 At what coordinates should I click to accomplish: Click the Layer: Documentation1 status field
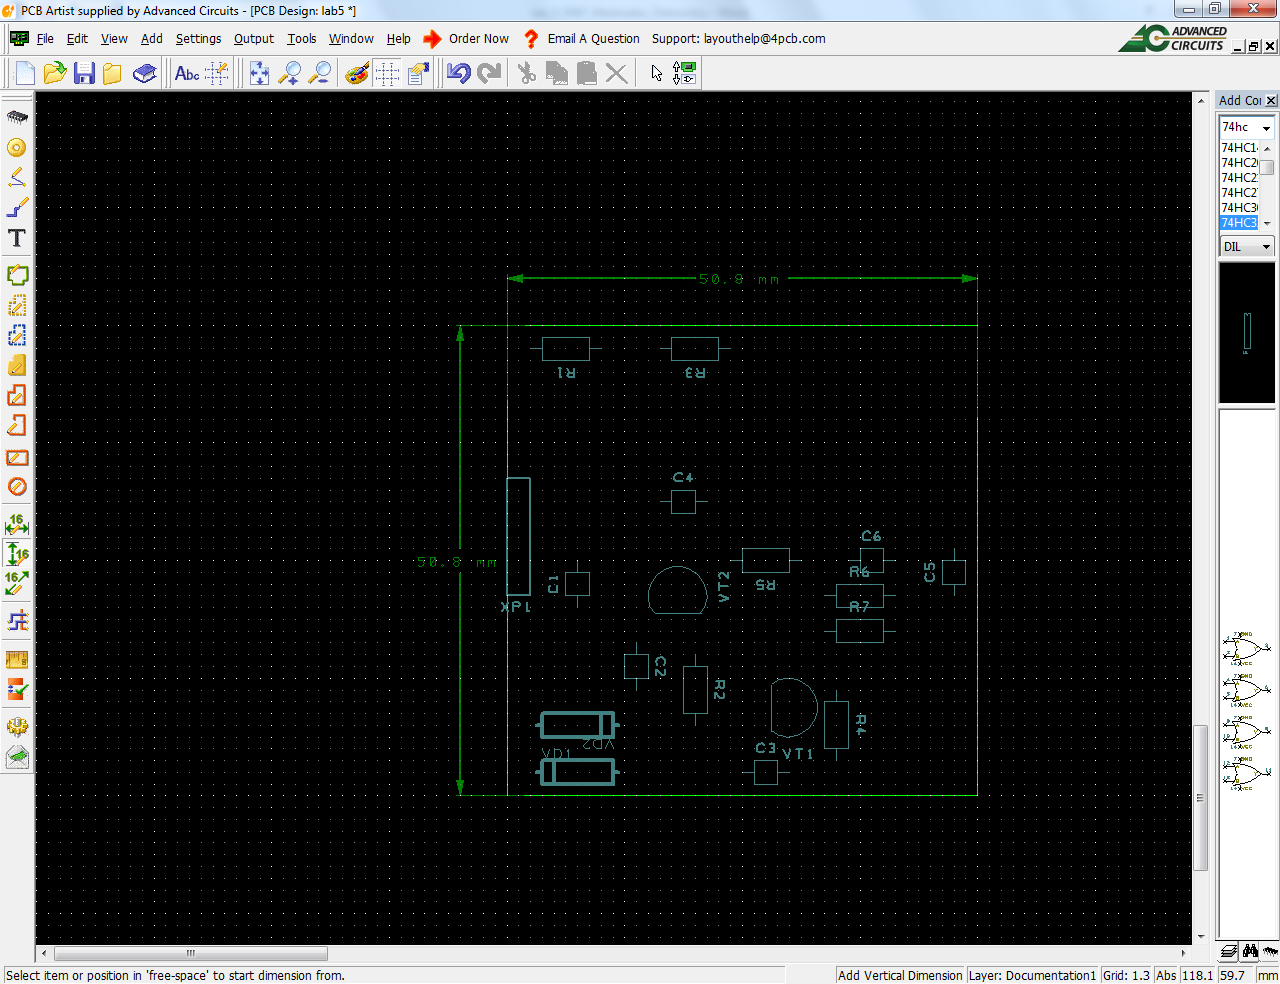point(1032,975)
